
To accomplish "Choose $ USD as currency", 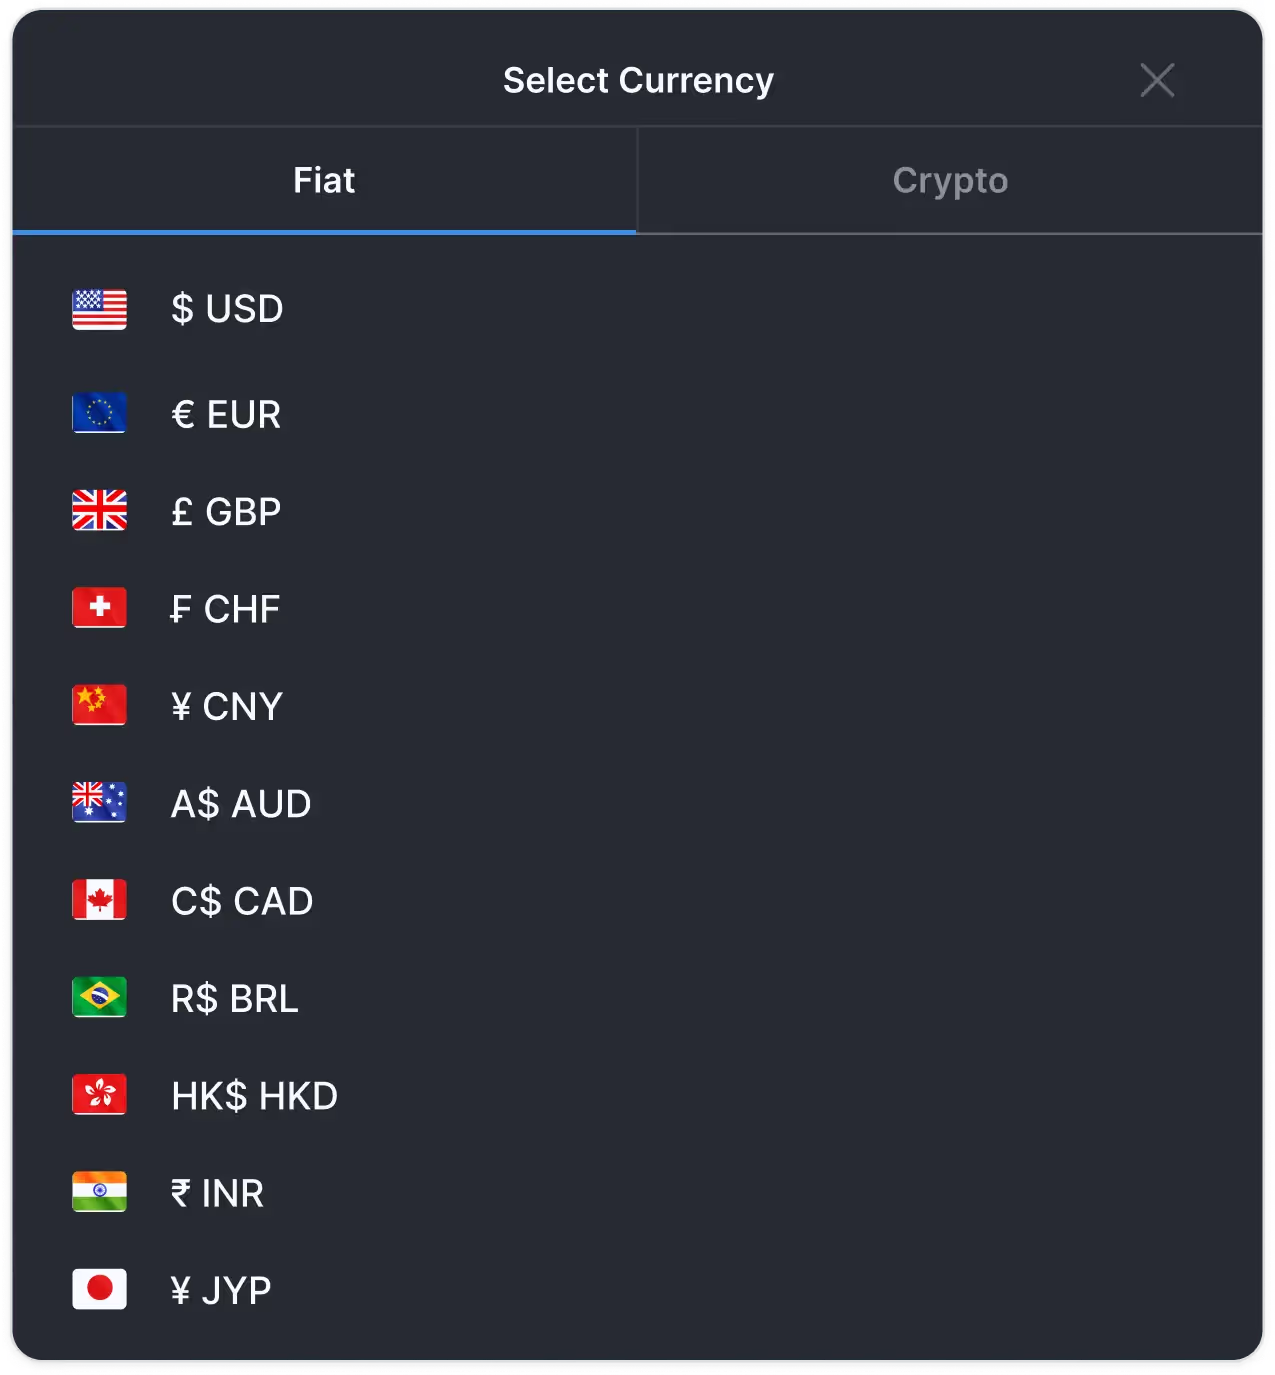I will point(227,309).
